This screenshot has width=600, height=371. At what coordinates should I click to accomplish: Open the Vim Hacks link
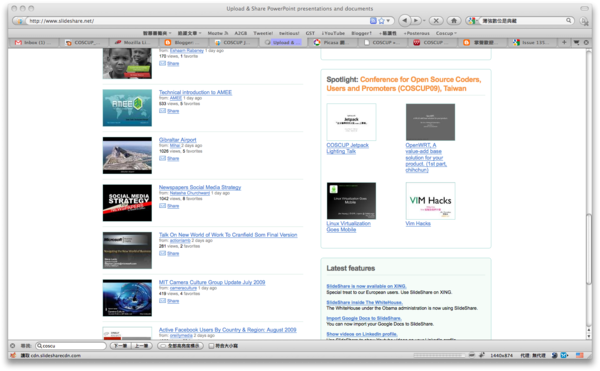[x=418, y=223]
